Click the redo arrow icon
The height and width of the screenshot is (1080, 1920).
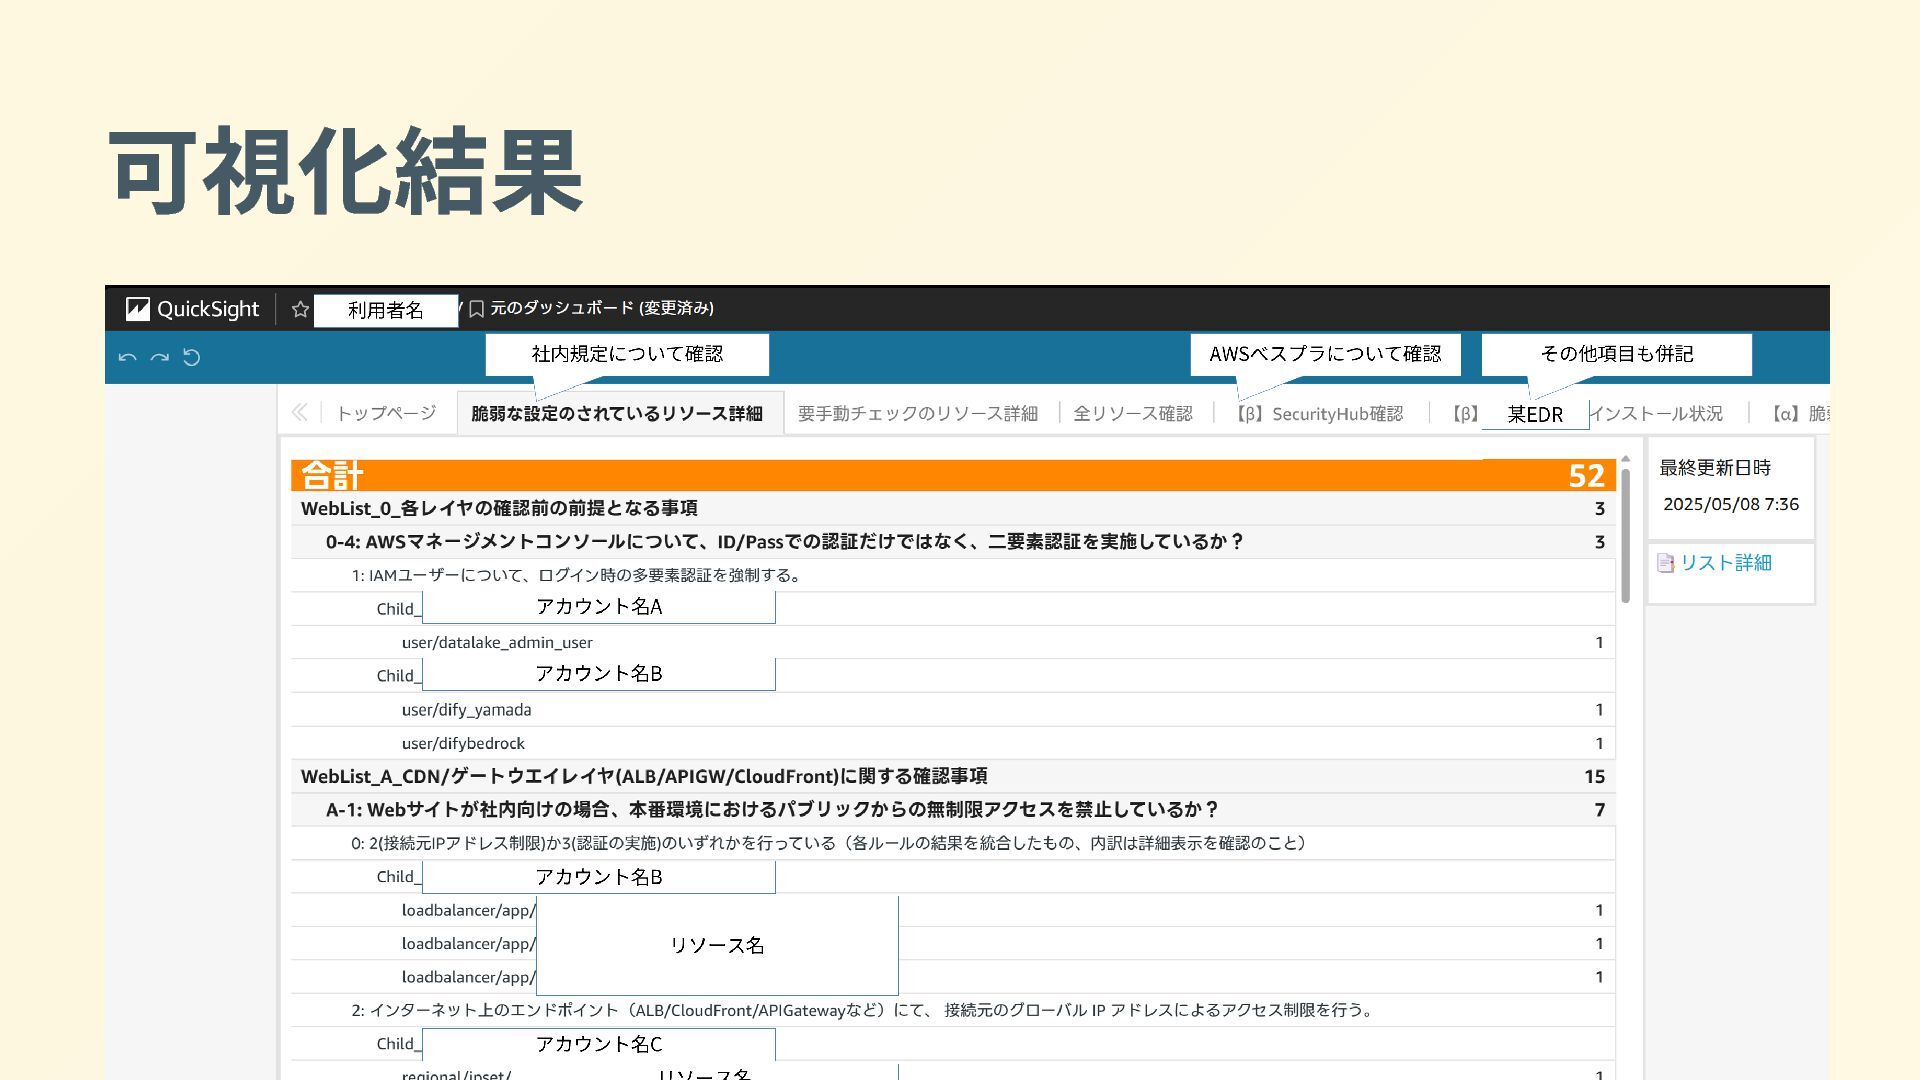(159, 358)
